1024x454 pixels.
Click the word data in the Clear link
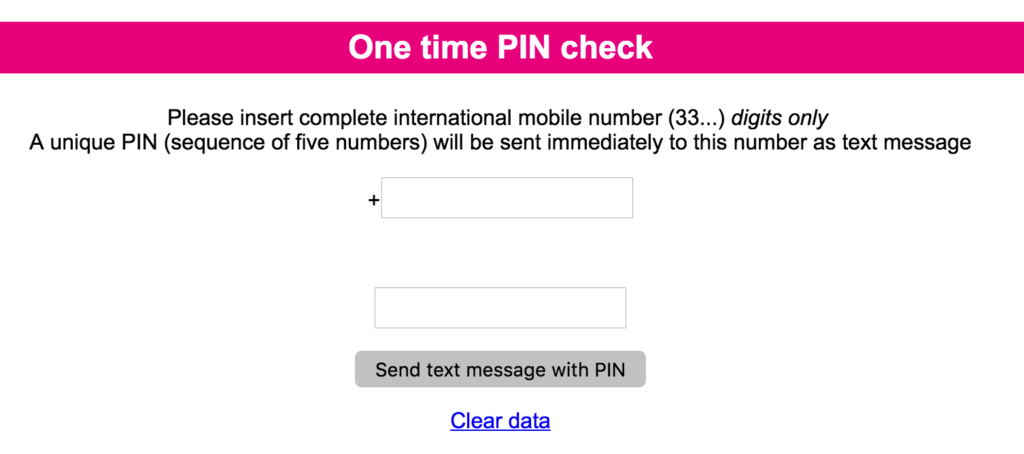(x=527, y=421)
